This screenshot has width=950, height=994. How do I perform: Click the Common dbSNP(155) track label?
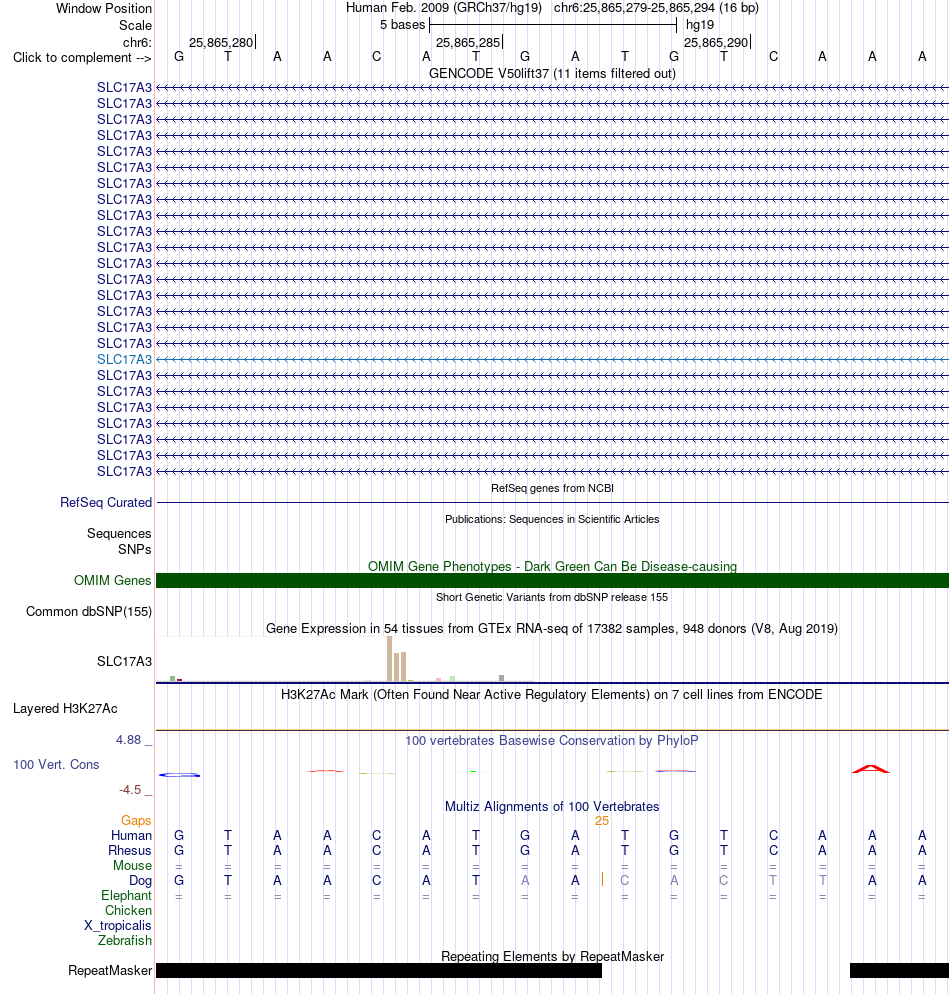(89, 612)
